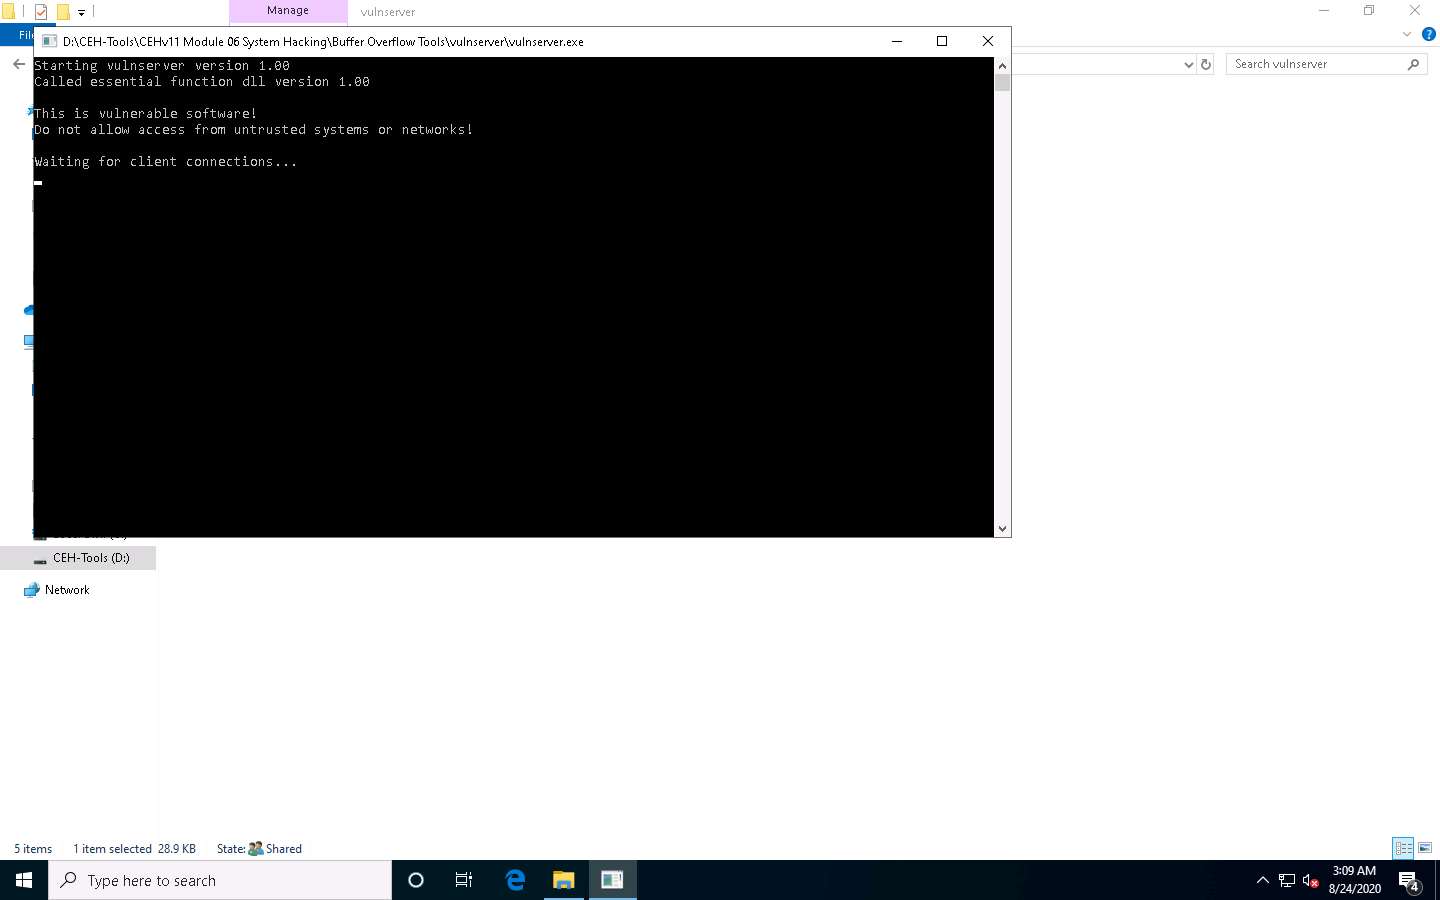Select CEH-Tools (D:) in navigation pane

tap(90, 558)
